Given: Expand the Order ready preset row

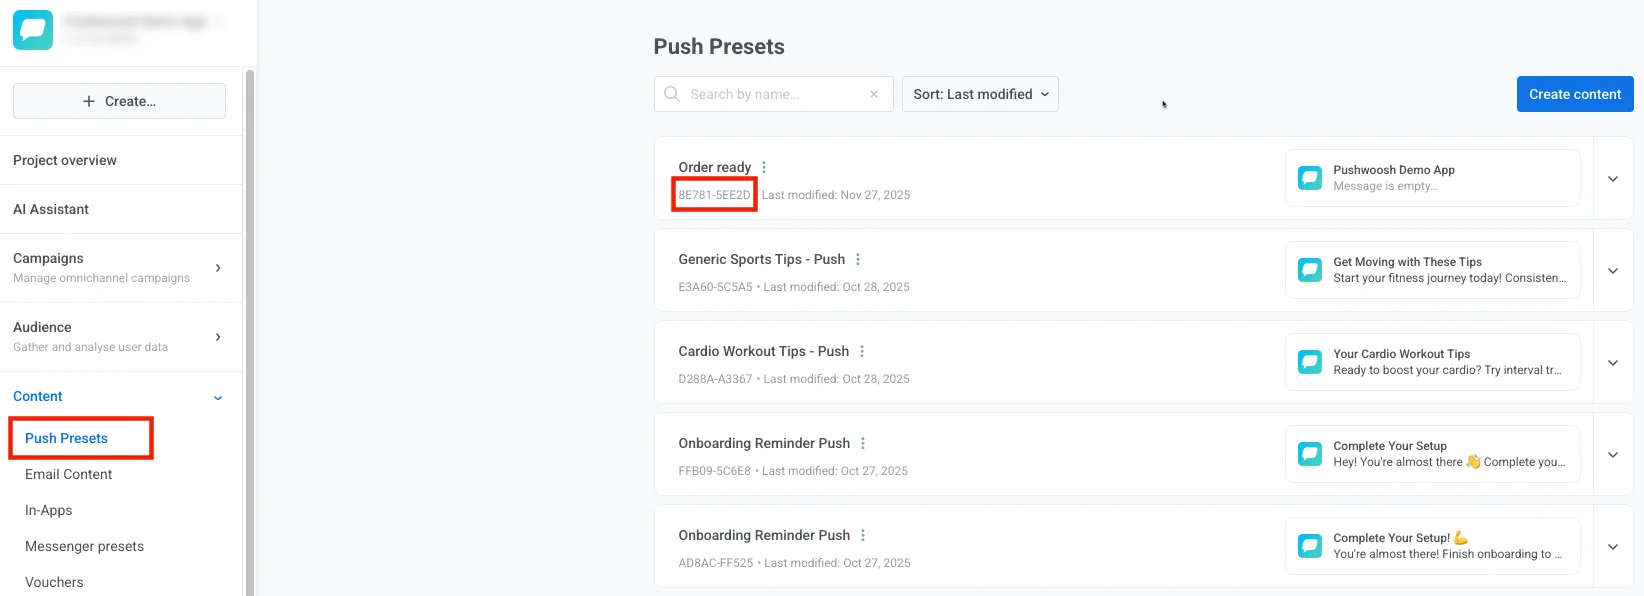Looking at the screenshot, I should coord(1612,178).
